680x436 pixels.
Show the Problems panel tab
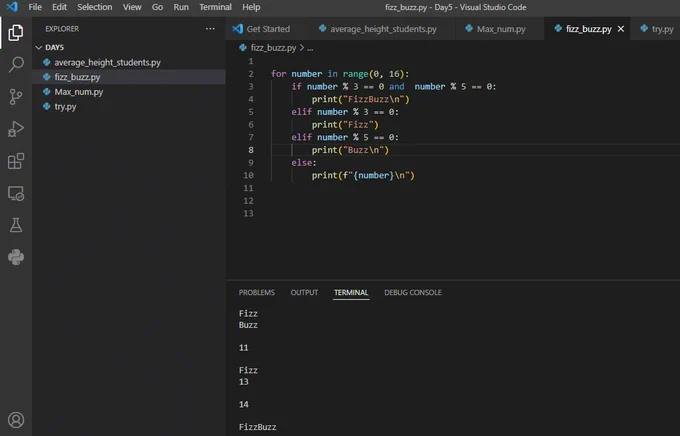pyautogui.click(x=256, y=292)
